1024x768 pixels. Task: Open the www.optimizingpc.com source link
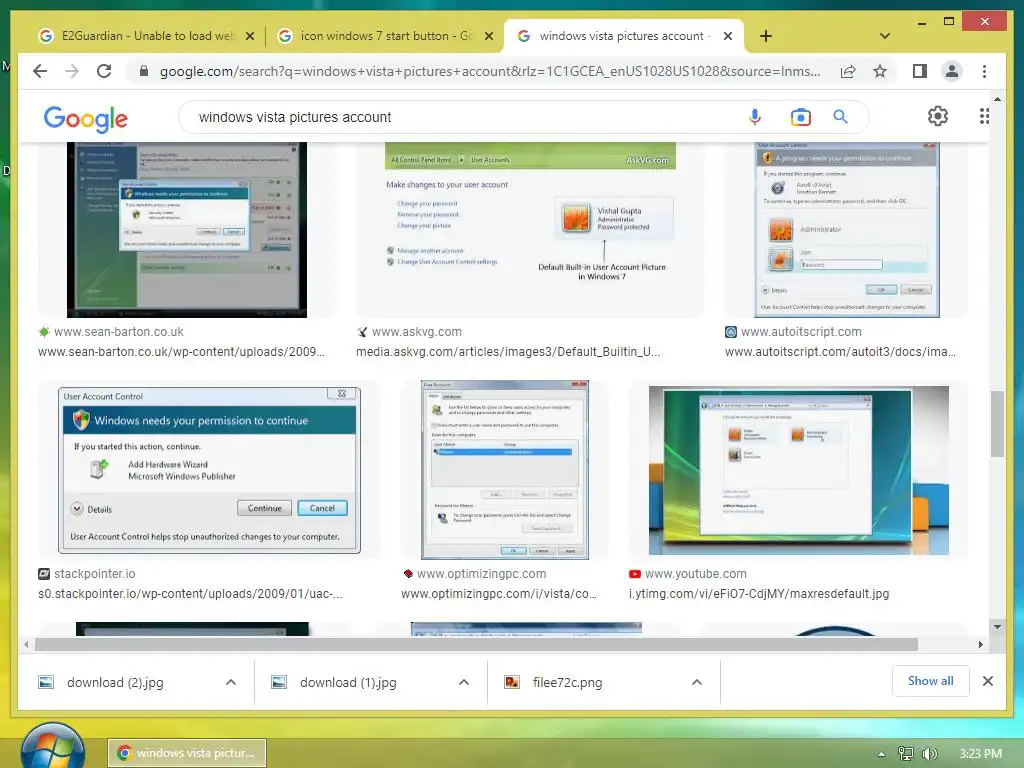pos(481,573)
